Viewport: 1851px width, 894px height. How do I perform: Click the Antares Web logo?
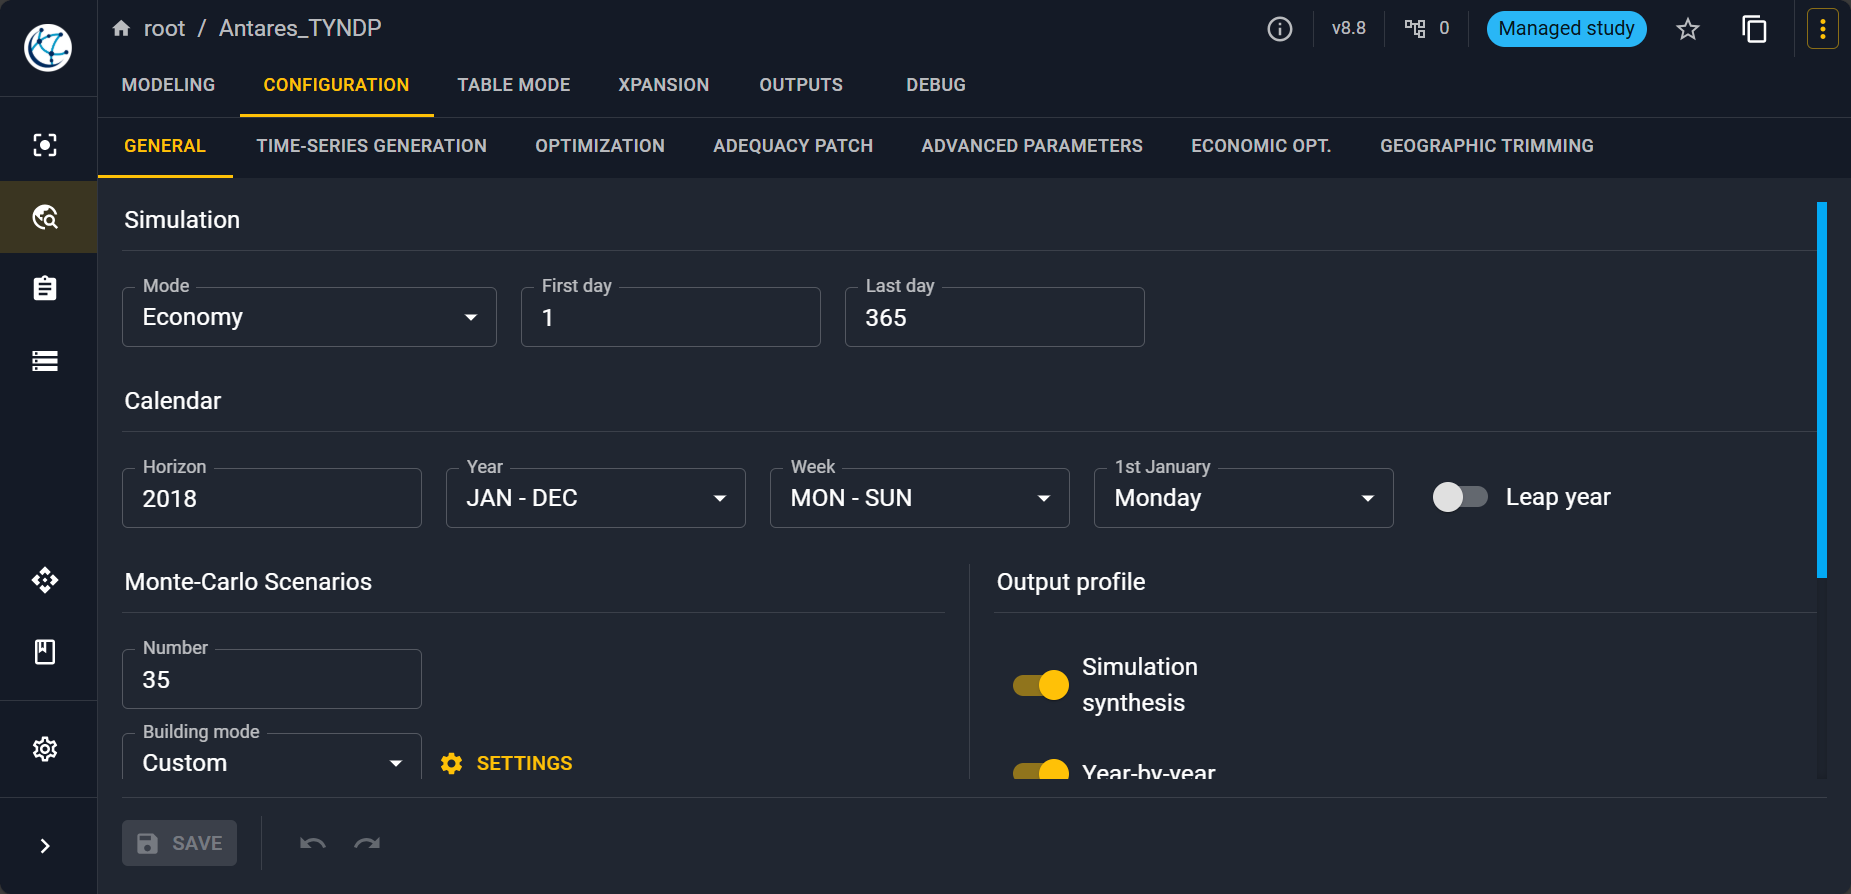[48, 47]
